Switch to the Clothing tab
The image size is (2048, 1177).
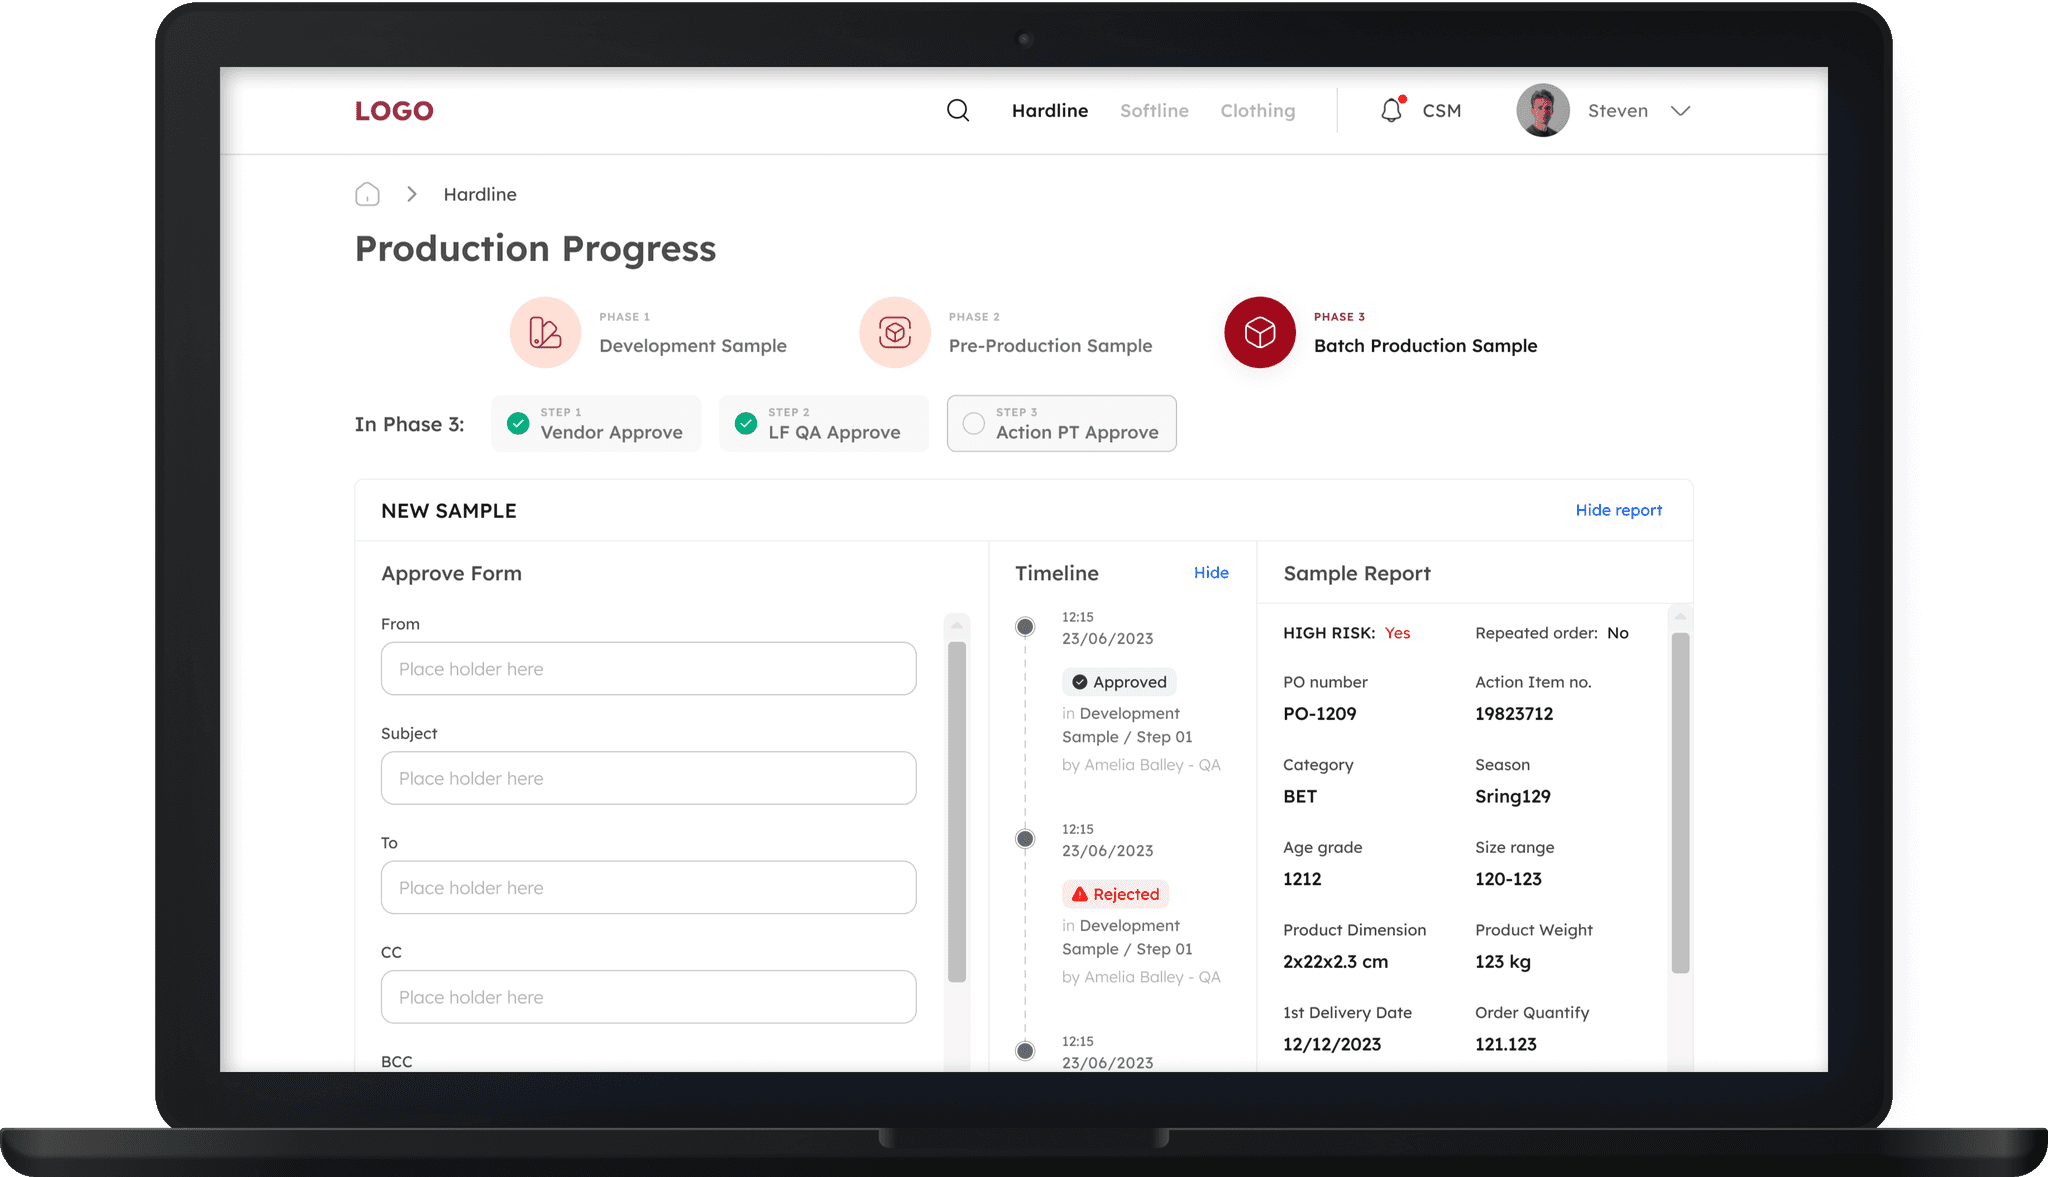[1257, 111]
